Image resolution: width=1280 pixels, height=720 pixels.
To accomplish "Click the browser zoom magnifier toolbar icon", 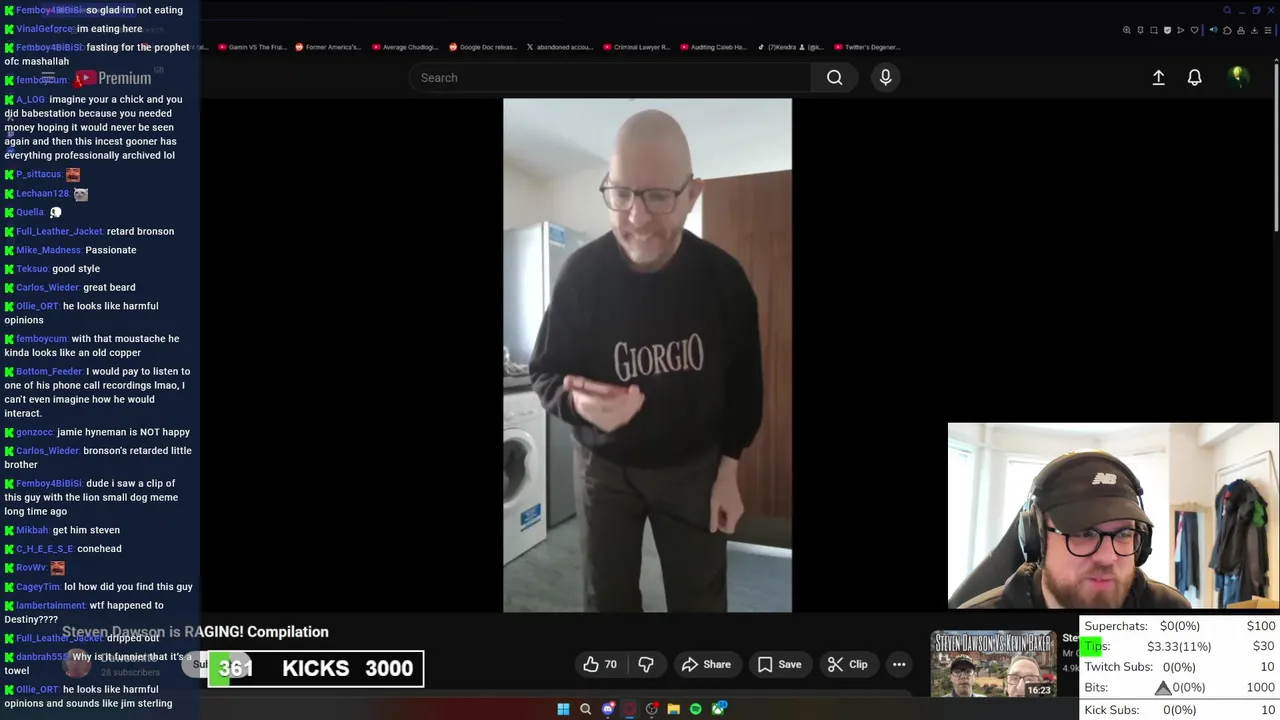I will click(1127, 30).
